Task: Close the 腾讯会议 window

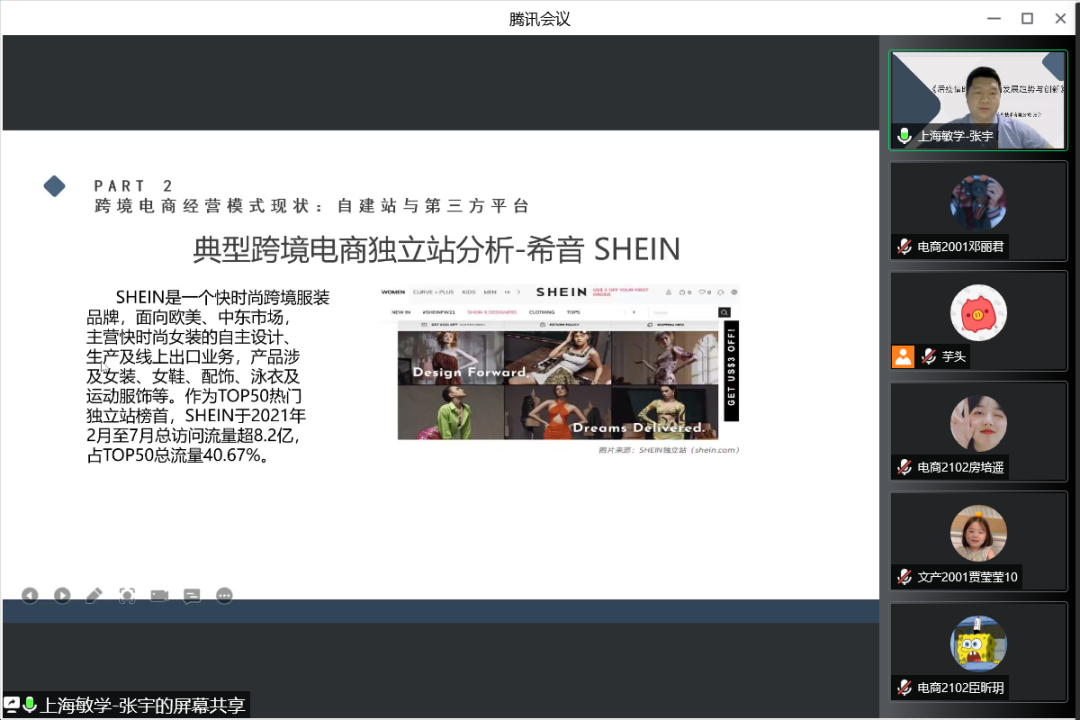Action: (x=1061, y=19)
